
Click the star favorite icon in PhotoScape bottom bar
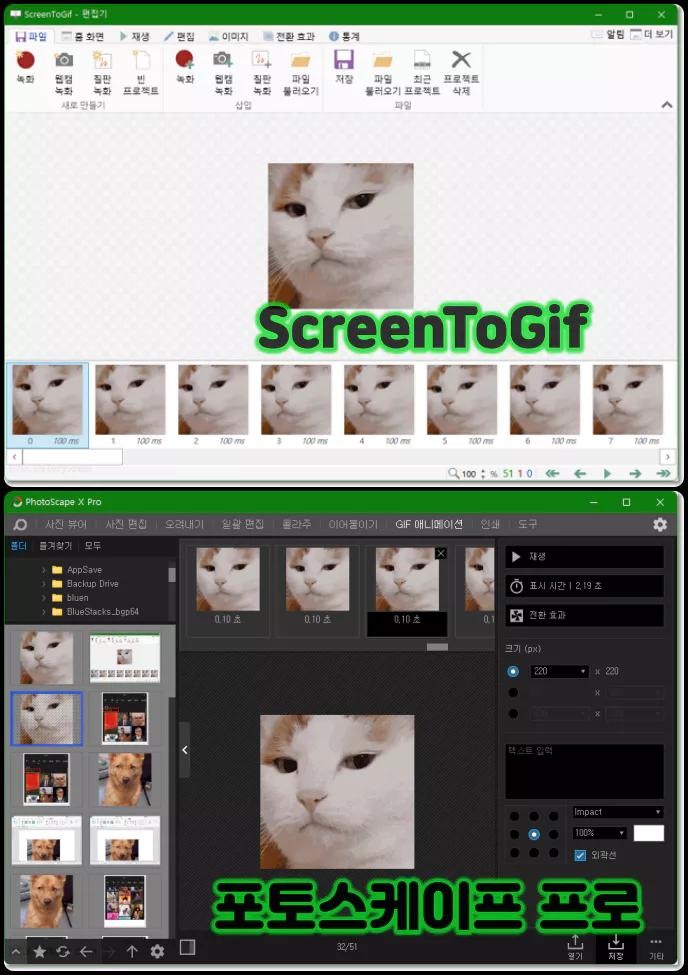pos(39,951)
